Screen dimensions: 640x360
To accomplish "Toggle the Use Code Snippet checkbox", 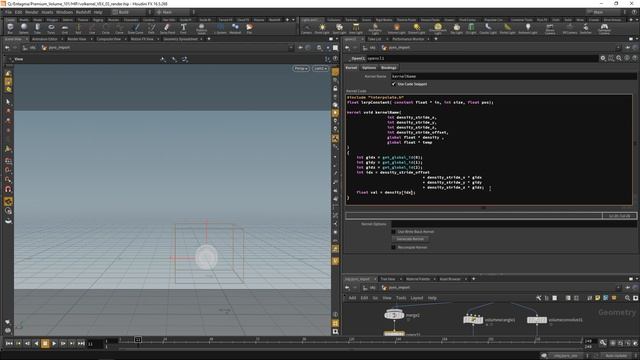I will pyautogui.click(x=394, y=84).
